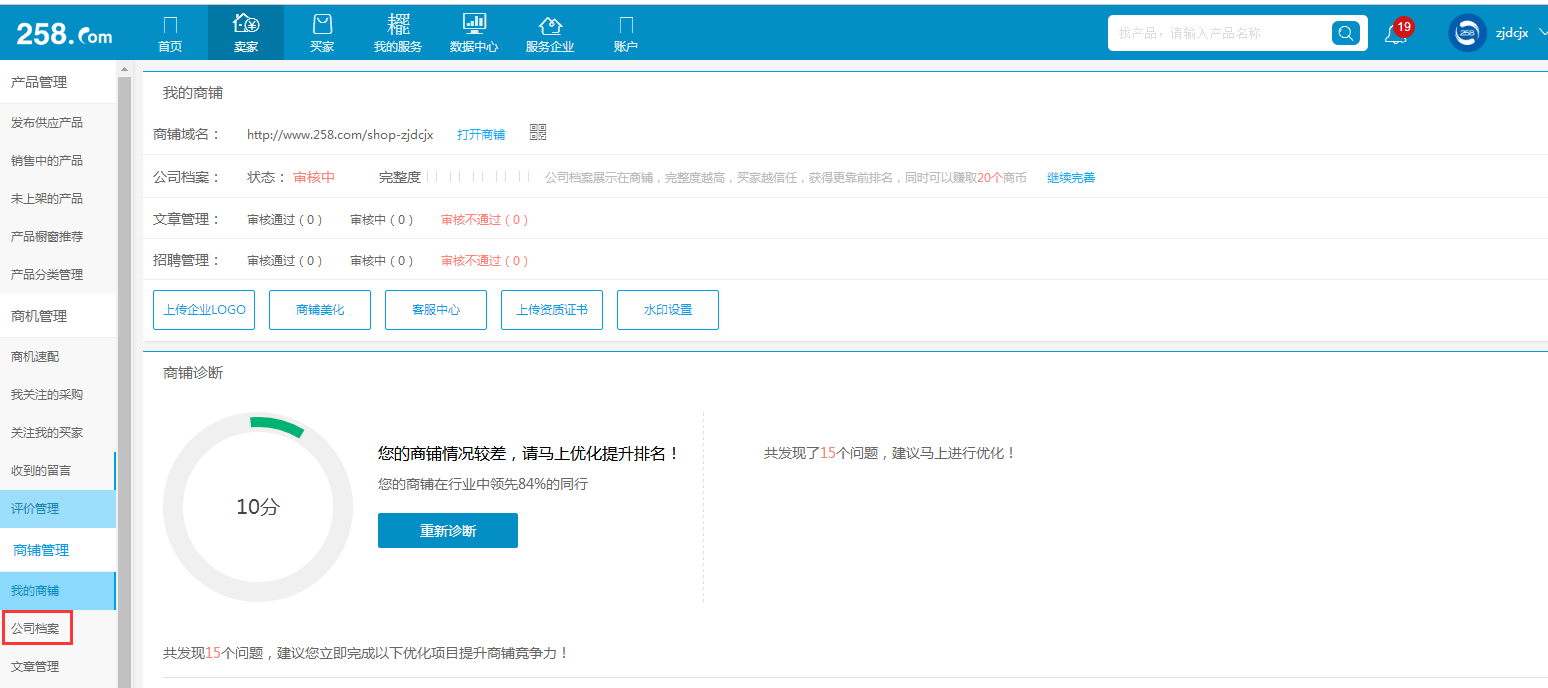
Task: Click the red 审核中 status text
Action: tap(314, 177)
